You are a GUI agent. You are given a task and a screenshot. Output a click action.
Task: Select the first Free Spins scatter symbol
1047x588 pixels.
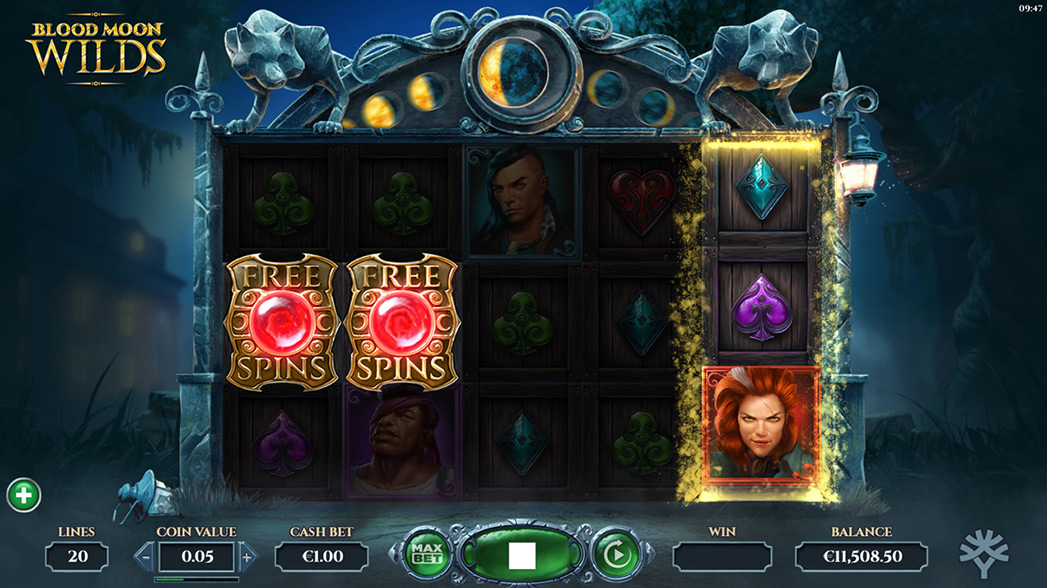point(282,321)
